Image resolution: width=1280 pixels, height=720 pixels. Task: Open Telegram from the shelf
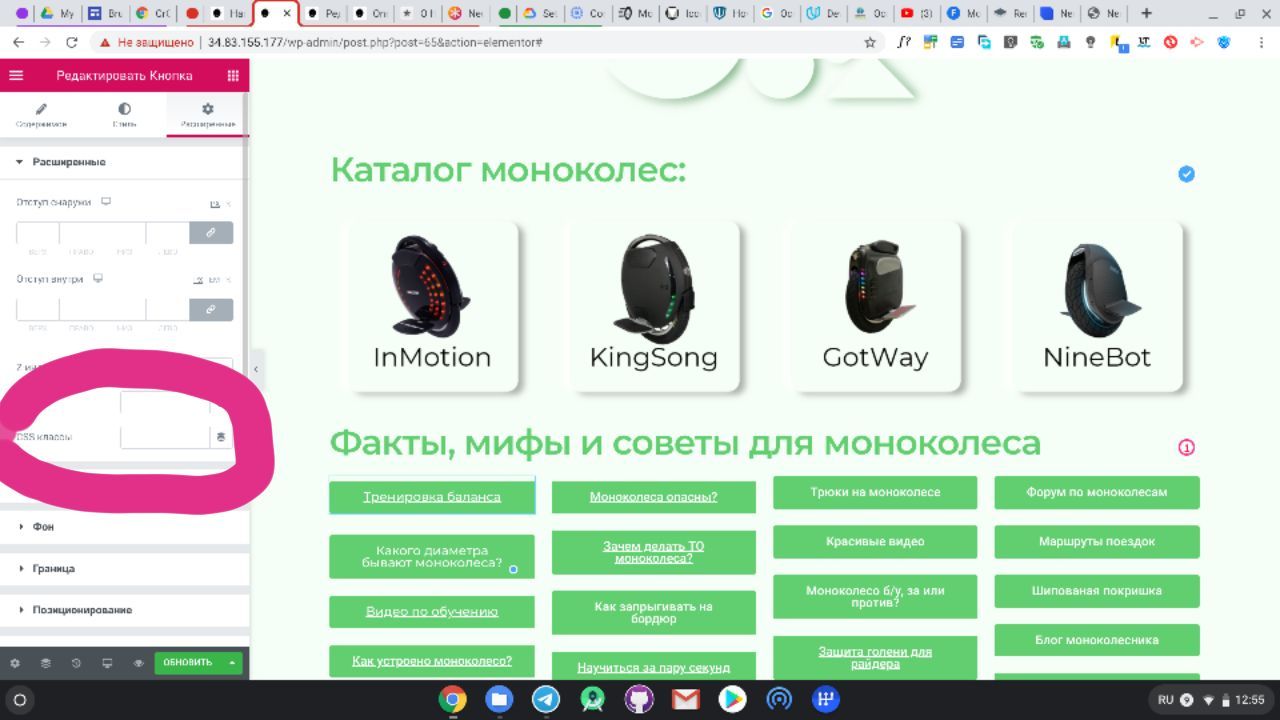point(546,699)
